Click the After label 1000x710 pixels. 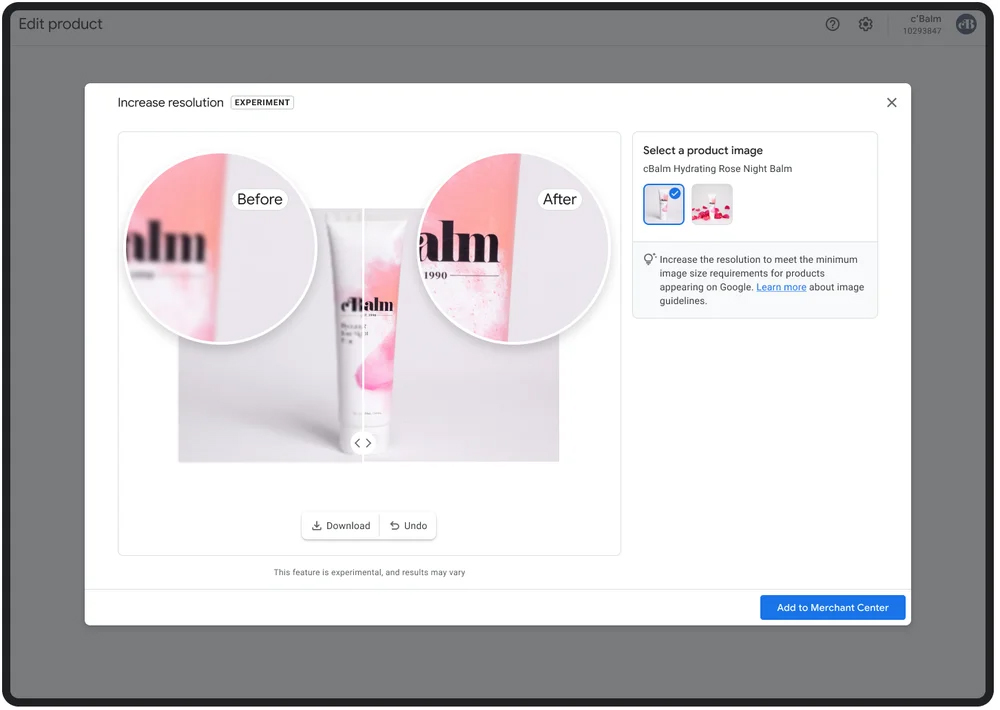pyautogui.click(x=559, y=199)
